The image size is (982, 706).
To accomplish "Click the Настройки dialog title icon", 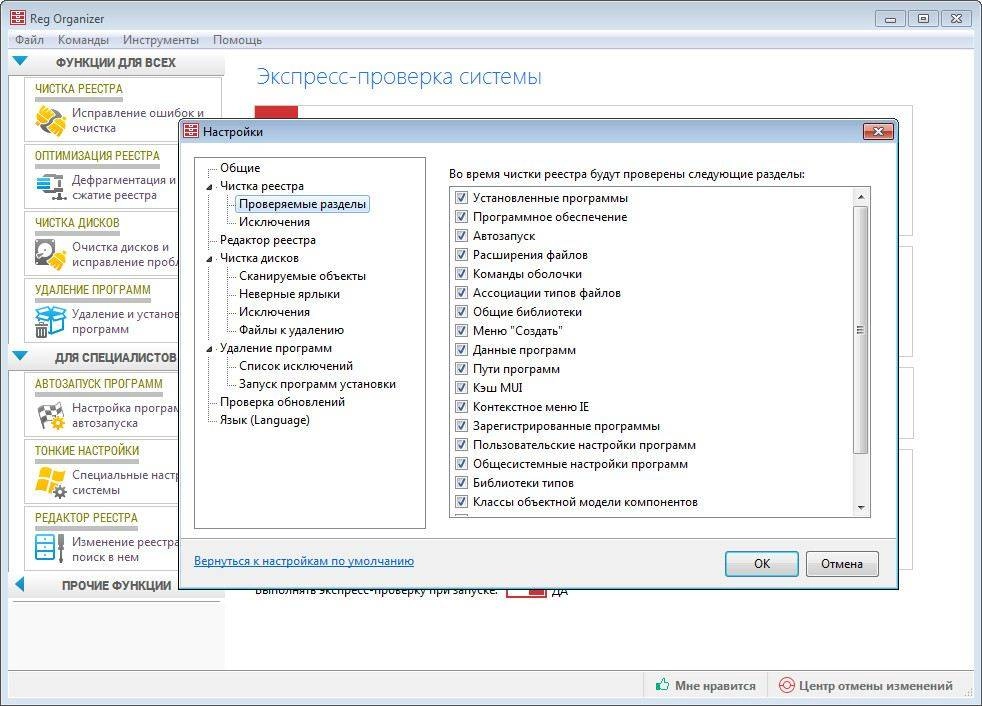I will [x=191, y=131].
